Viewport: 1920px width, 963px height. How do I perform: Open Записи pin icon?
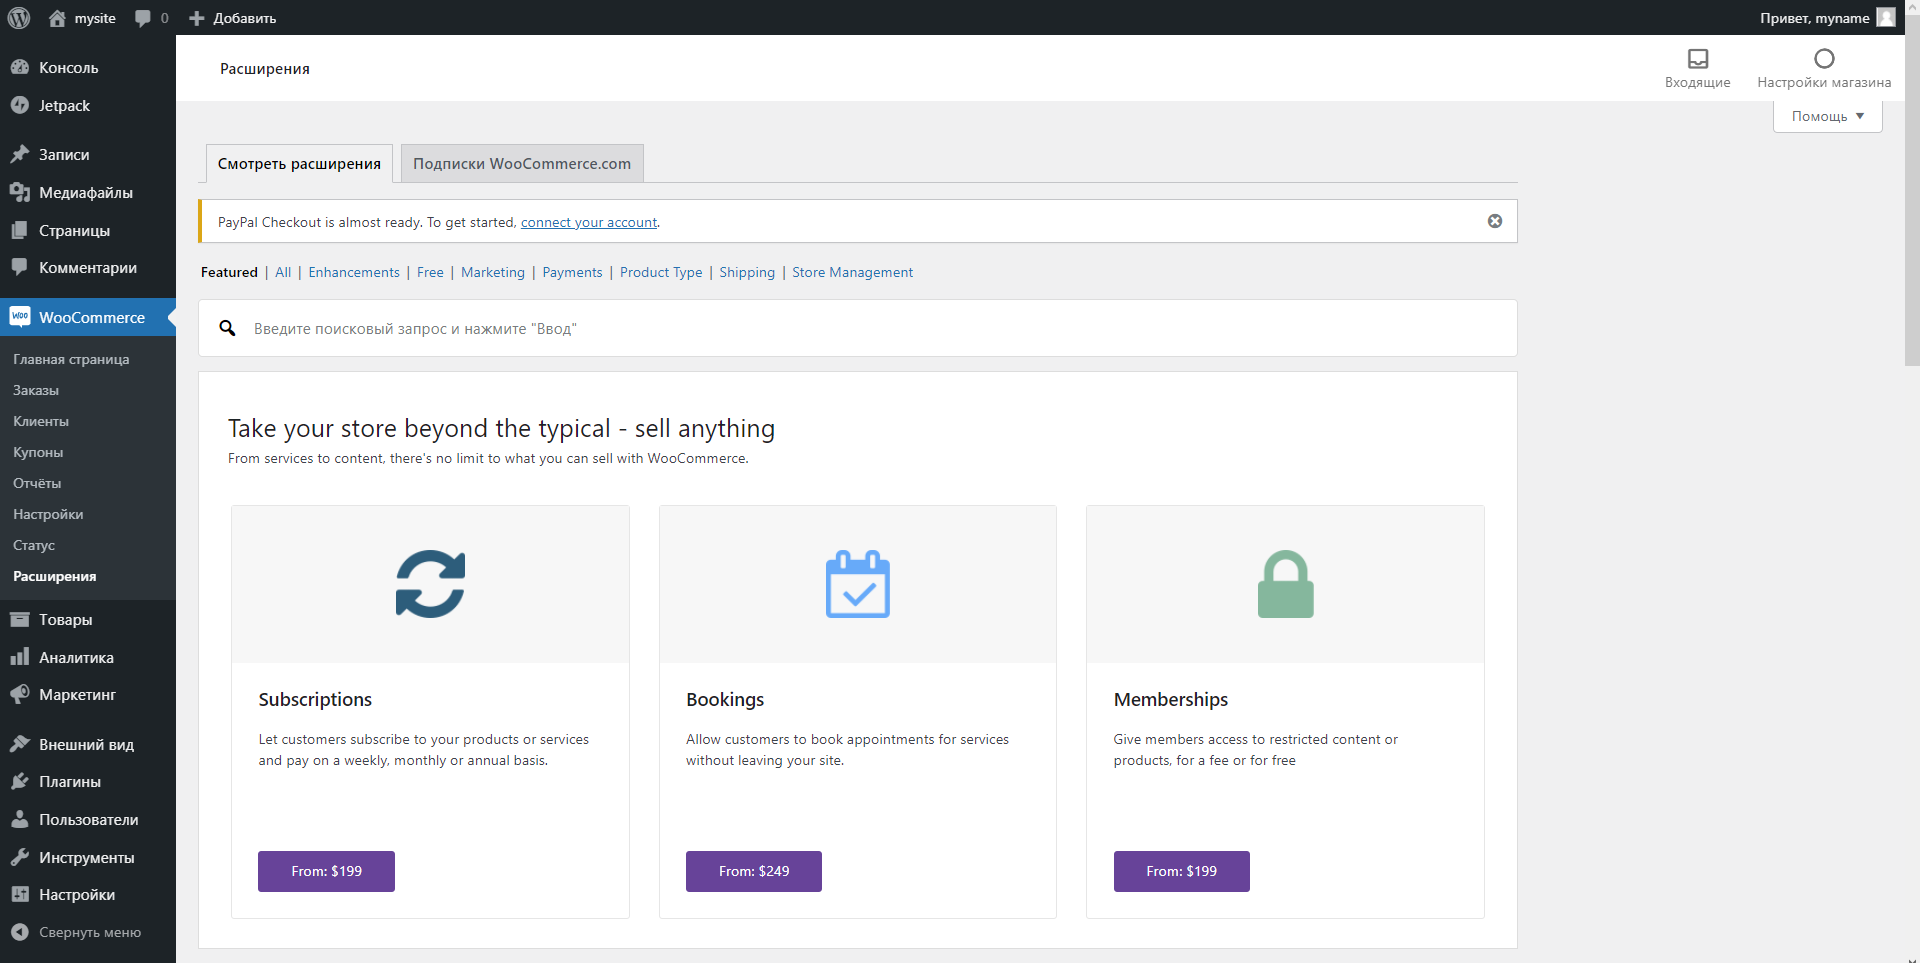[19, 154]
